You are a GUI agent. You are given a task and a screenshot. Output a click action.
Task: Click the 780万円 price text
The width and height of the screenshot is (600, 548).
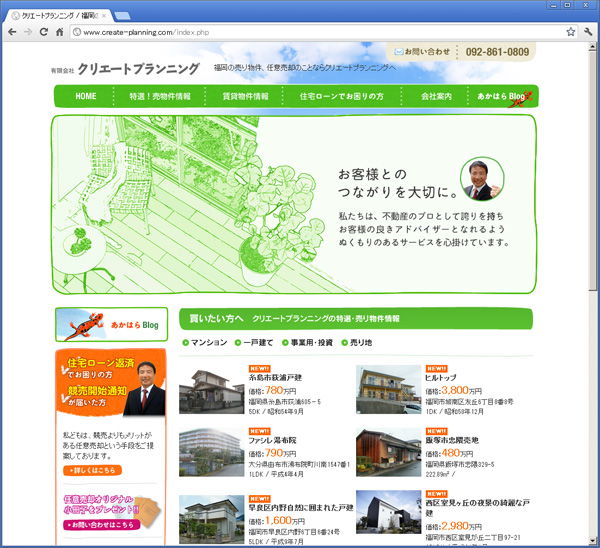(280, 390)
